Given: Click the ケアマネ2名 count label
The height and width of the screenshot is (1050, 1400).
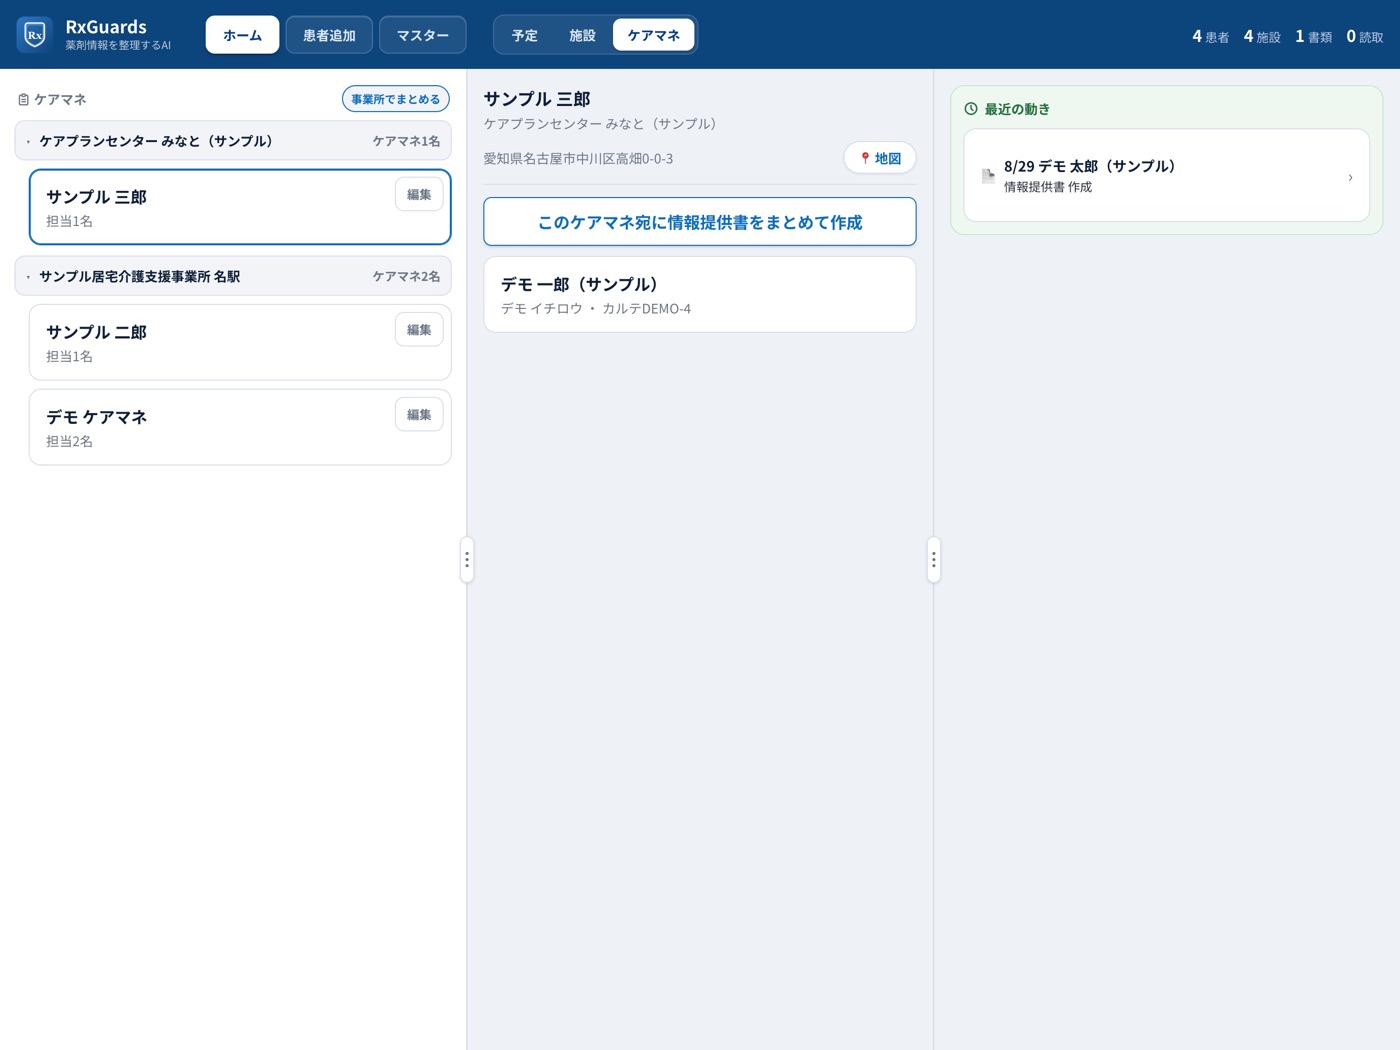Looking at the screenshot, I should pos(406,276).
